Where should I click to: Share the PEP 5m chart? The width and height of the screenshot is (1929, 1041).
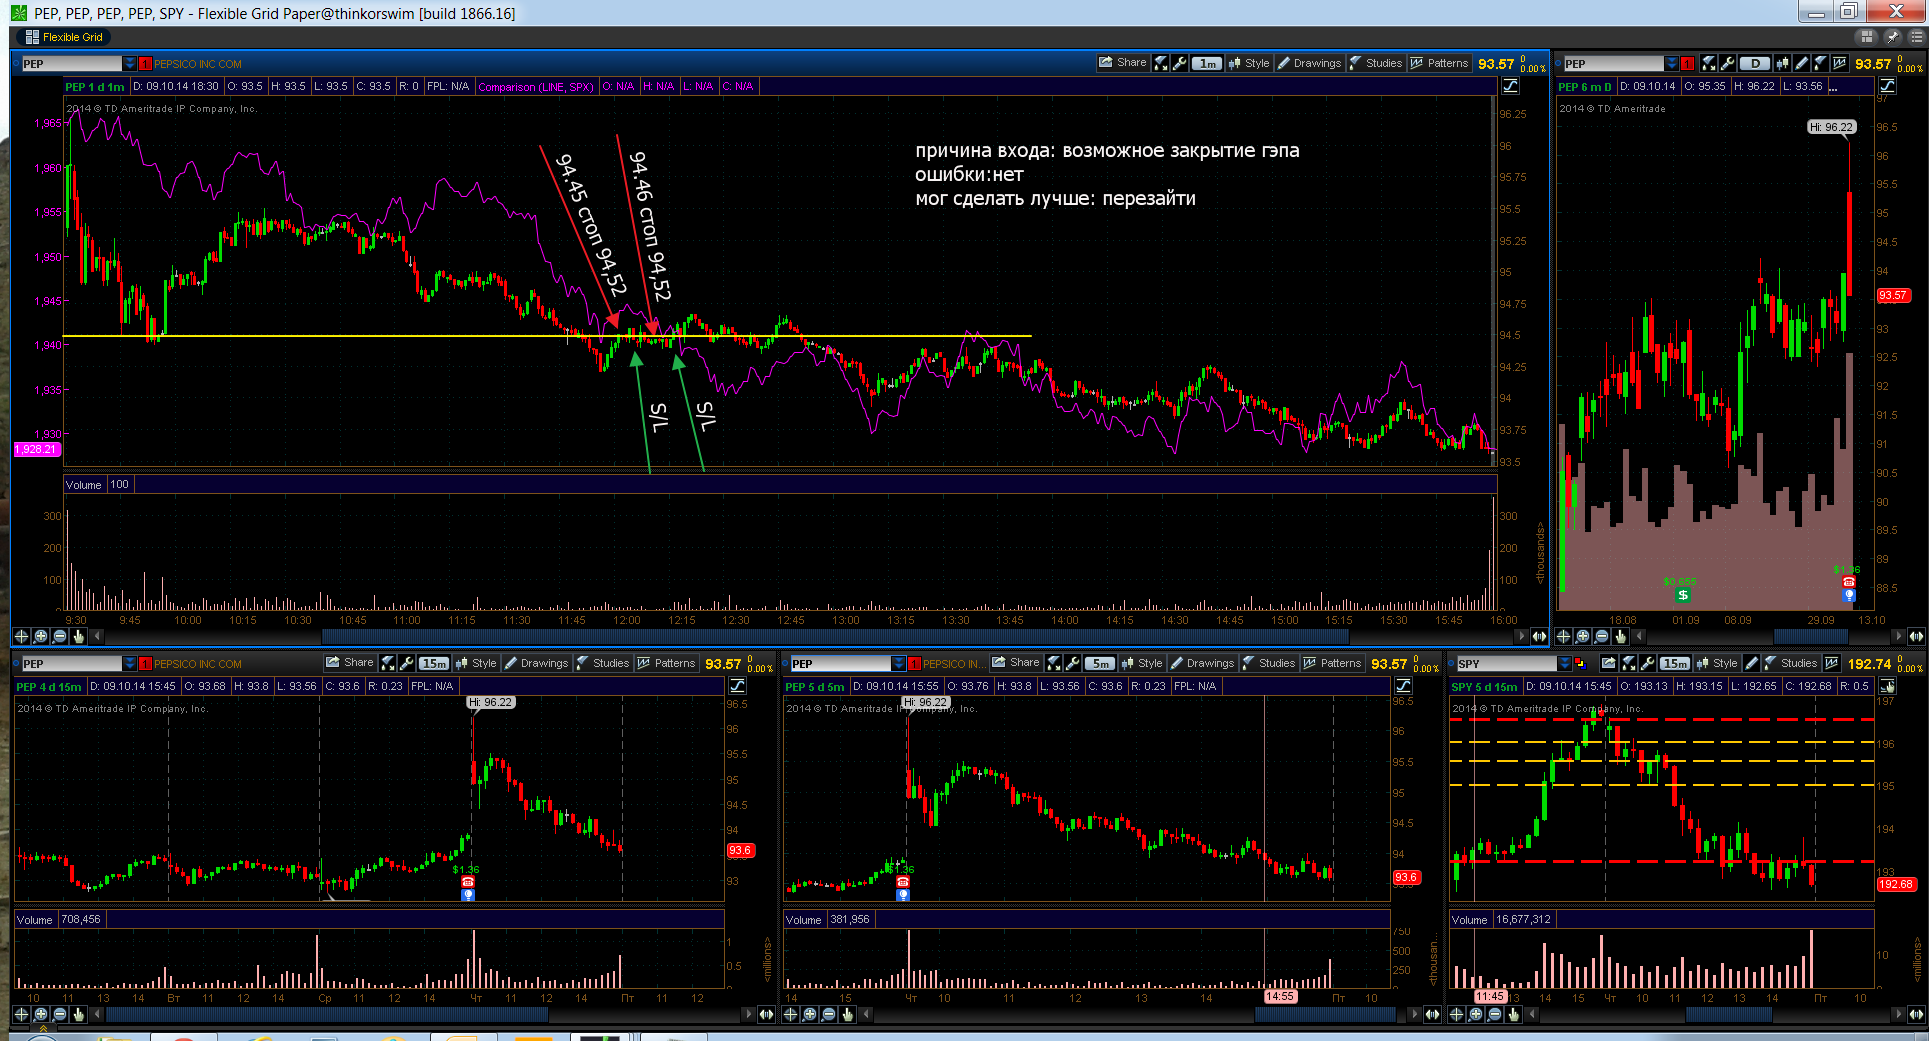pos(1015,663)
